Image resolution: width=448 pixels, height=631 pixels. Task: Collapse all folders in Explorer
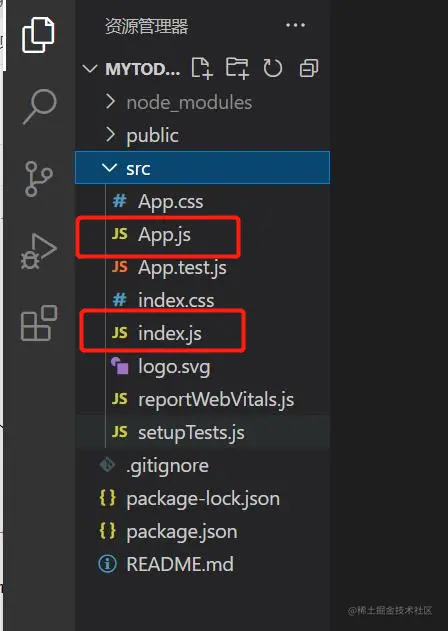click(x=309, y=68)
